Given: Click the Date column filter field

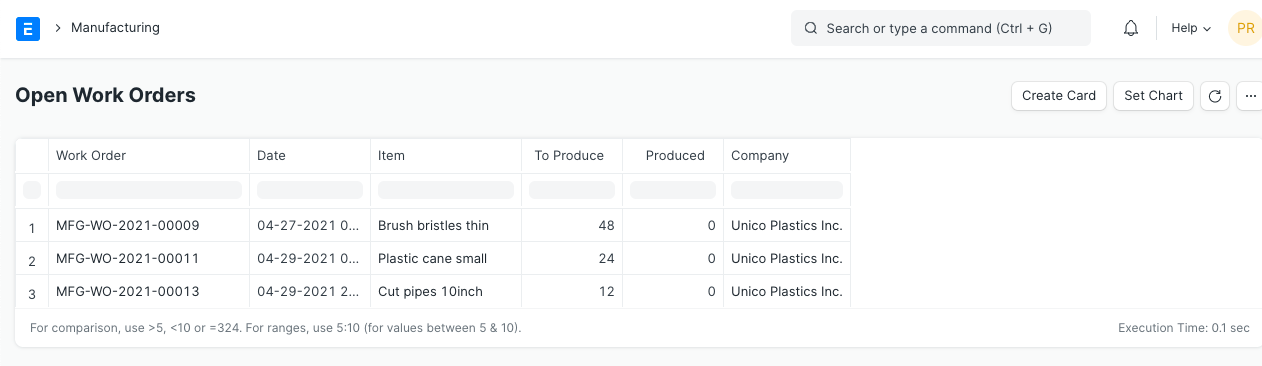Looking at the screenshot, I should pyautogui.click(x=310, y=190).
